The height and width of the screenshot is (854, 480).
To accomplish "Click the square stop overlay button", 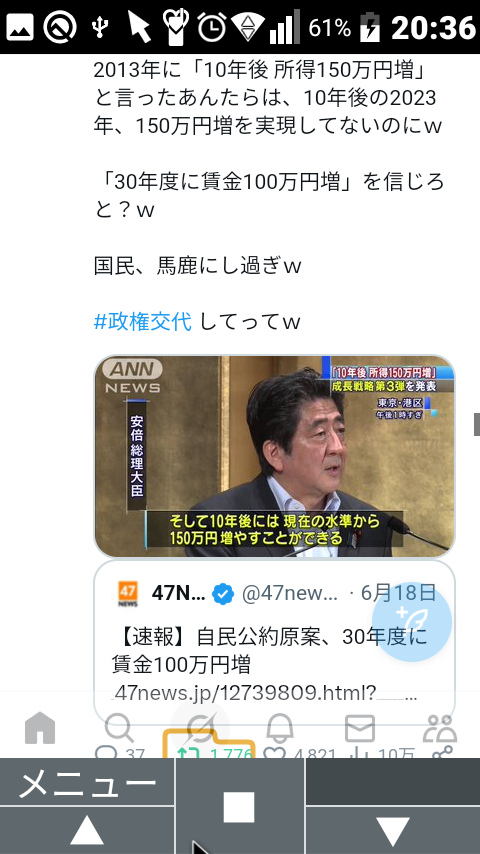I will [239, 806].
